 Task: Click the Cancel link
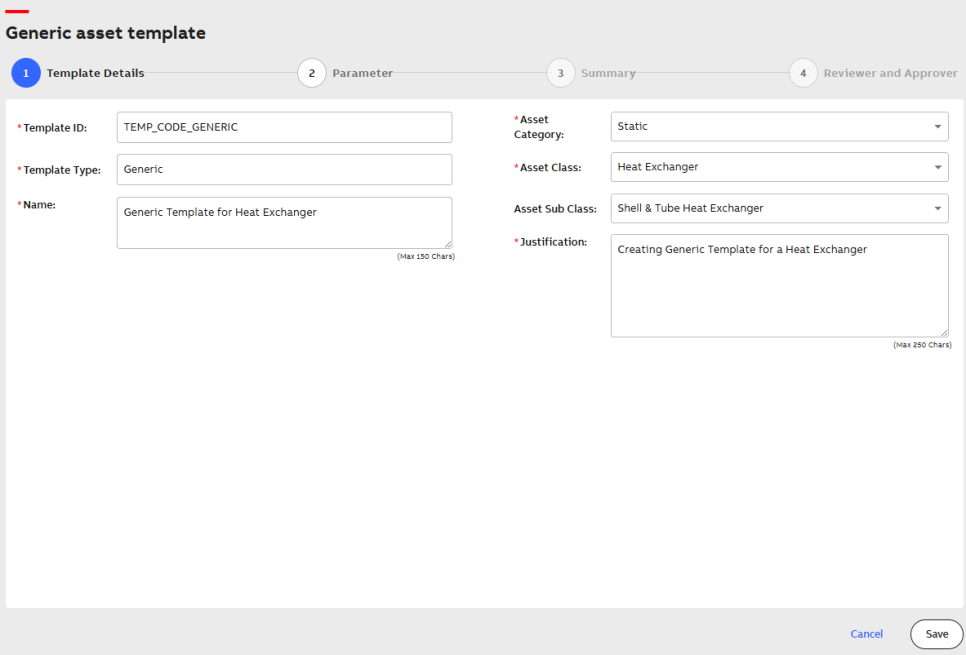click(x=866, y=634)
